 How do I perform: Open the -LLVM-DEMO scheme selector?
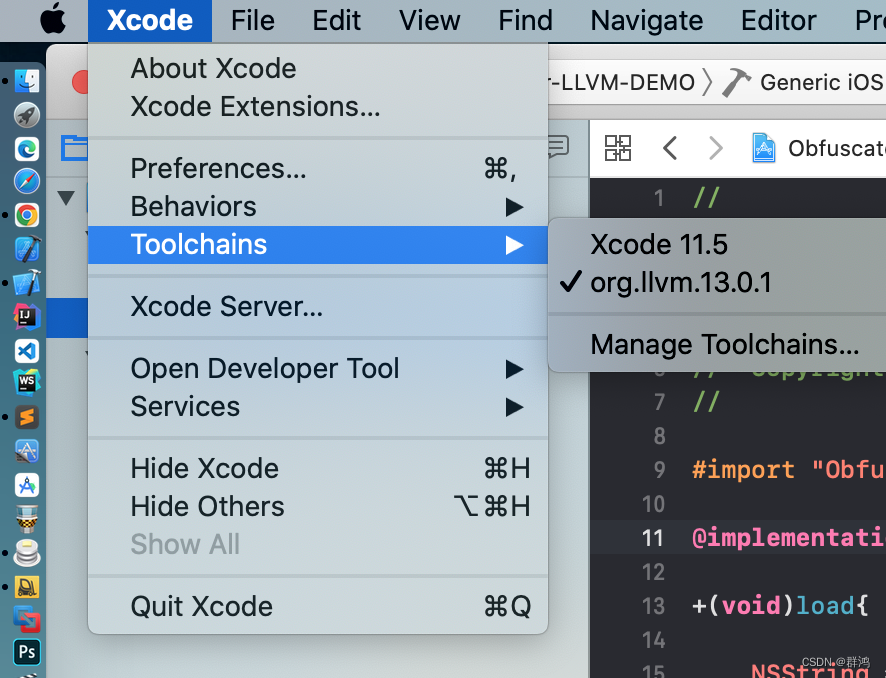tap(622, 82)
